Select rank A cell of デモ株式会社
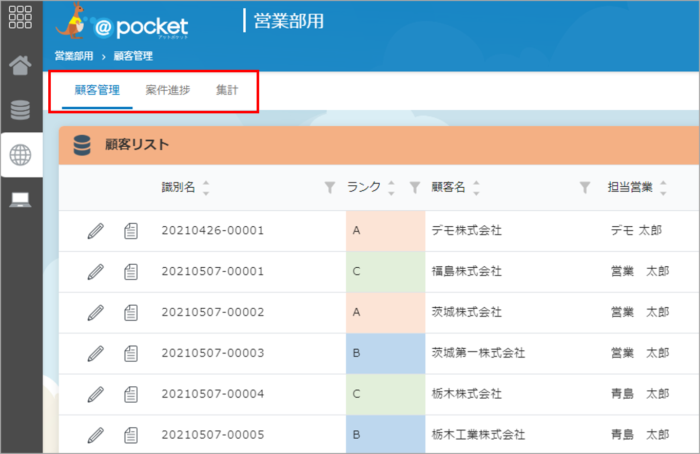 [386, 231]
